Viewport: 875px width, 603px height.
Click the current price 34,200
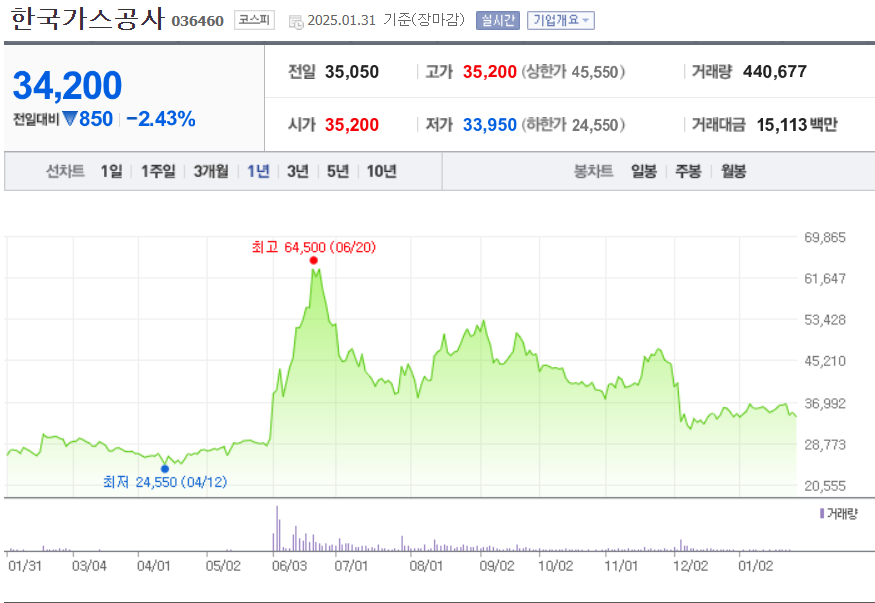67,85
